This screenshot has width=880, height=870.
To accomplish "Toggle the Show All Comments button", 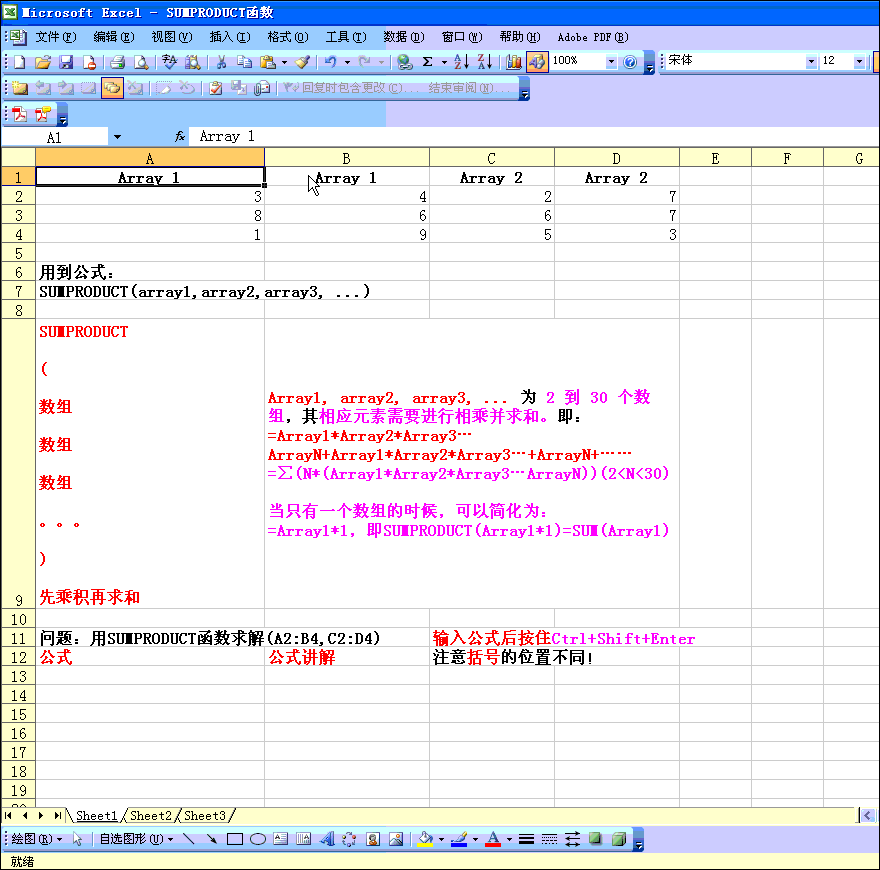I will [x=112, y=88].
